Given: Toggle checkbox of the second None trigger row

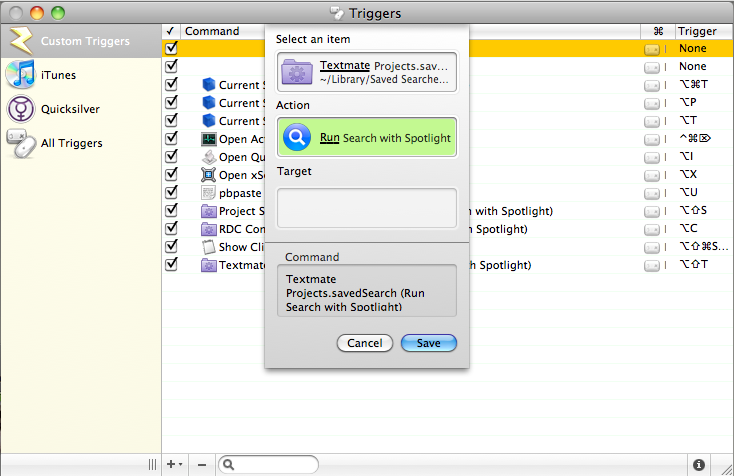Looking at the screenshot, I should (x=171, y=66).
